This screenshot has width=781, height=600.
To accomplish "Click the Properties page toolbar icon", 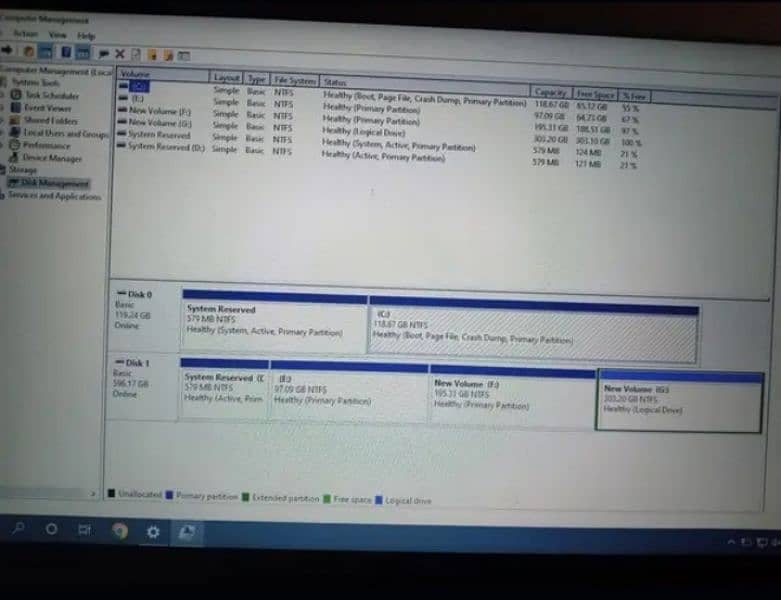I will pyautogui.click(x=136, y=54).
